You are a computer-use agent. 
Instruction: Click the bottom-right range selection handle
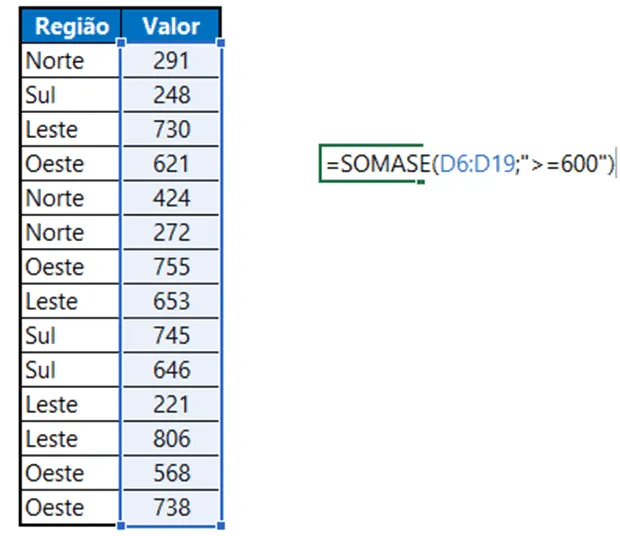221,525
